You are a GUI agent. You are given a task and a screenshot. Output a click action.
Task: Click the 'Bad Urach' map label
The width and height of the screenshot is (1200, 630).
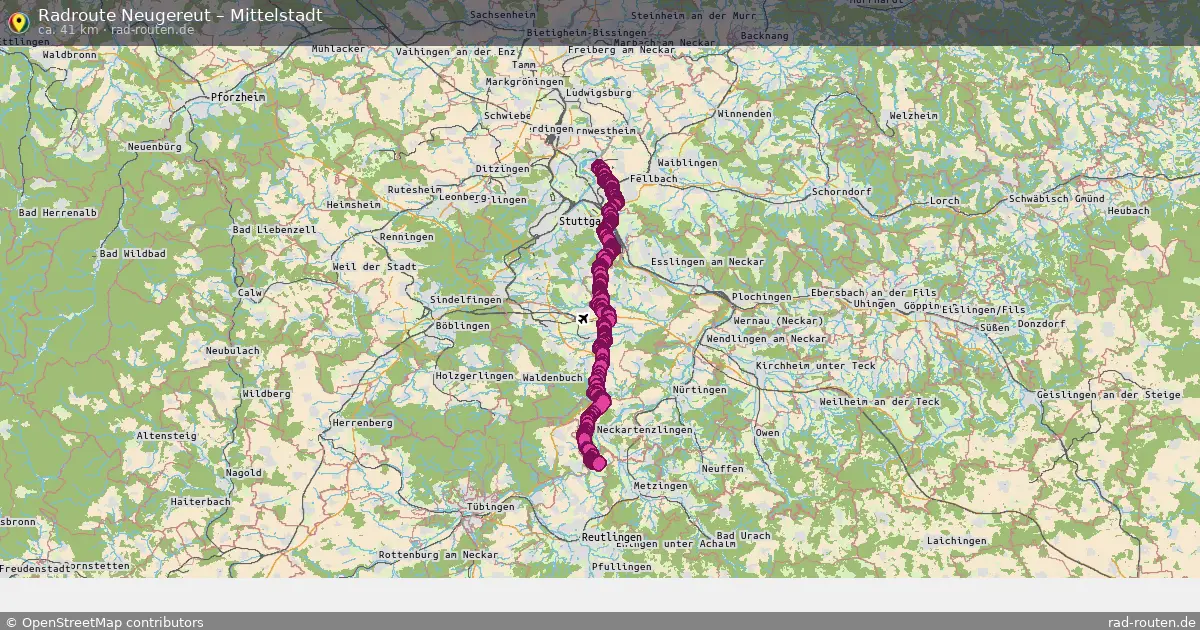[x=744, y=536]
